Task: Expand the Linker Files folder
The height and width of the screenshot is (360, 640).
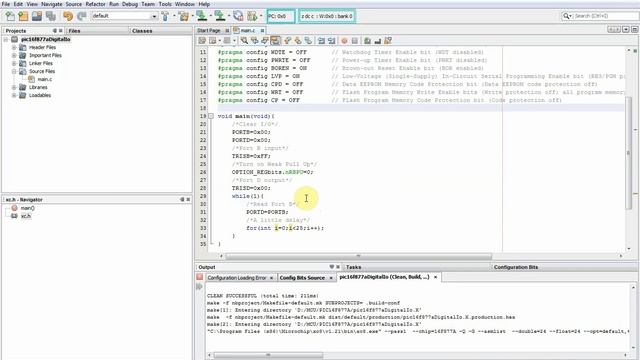Action: coord(14,63)
